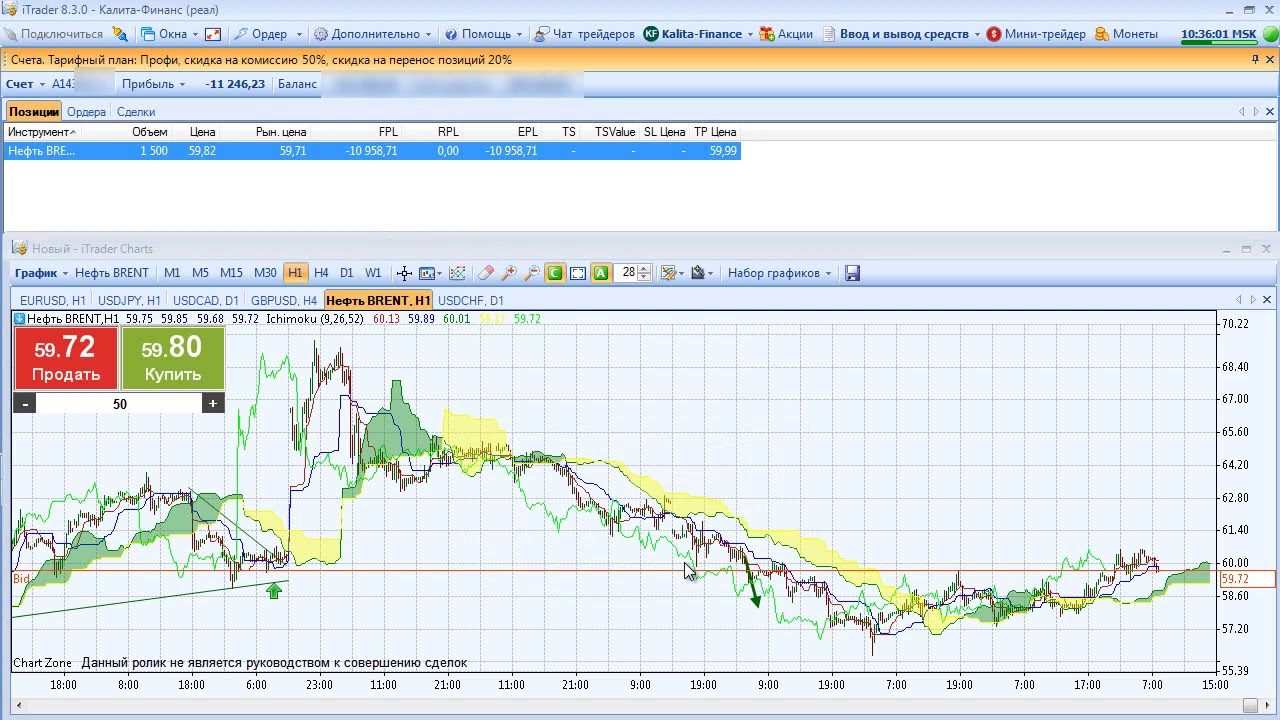Switch to the Ордера tab
Image resolution: width=1280 pixels, height=720 pixels.
click(86, 112)
